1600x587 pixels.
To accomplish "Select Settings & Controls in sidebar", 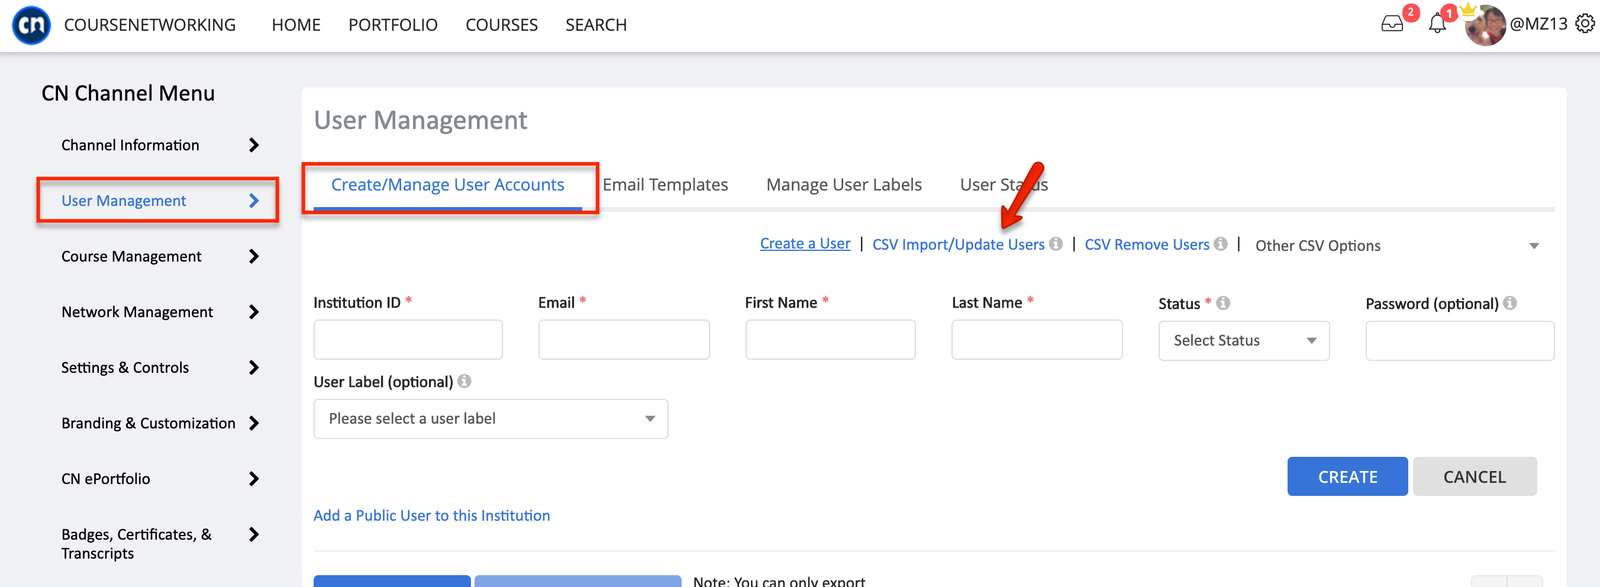I will point(125,368).
